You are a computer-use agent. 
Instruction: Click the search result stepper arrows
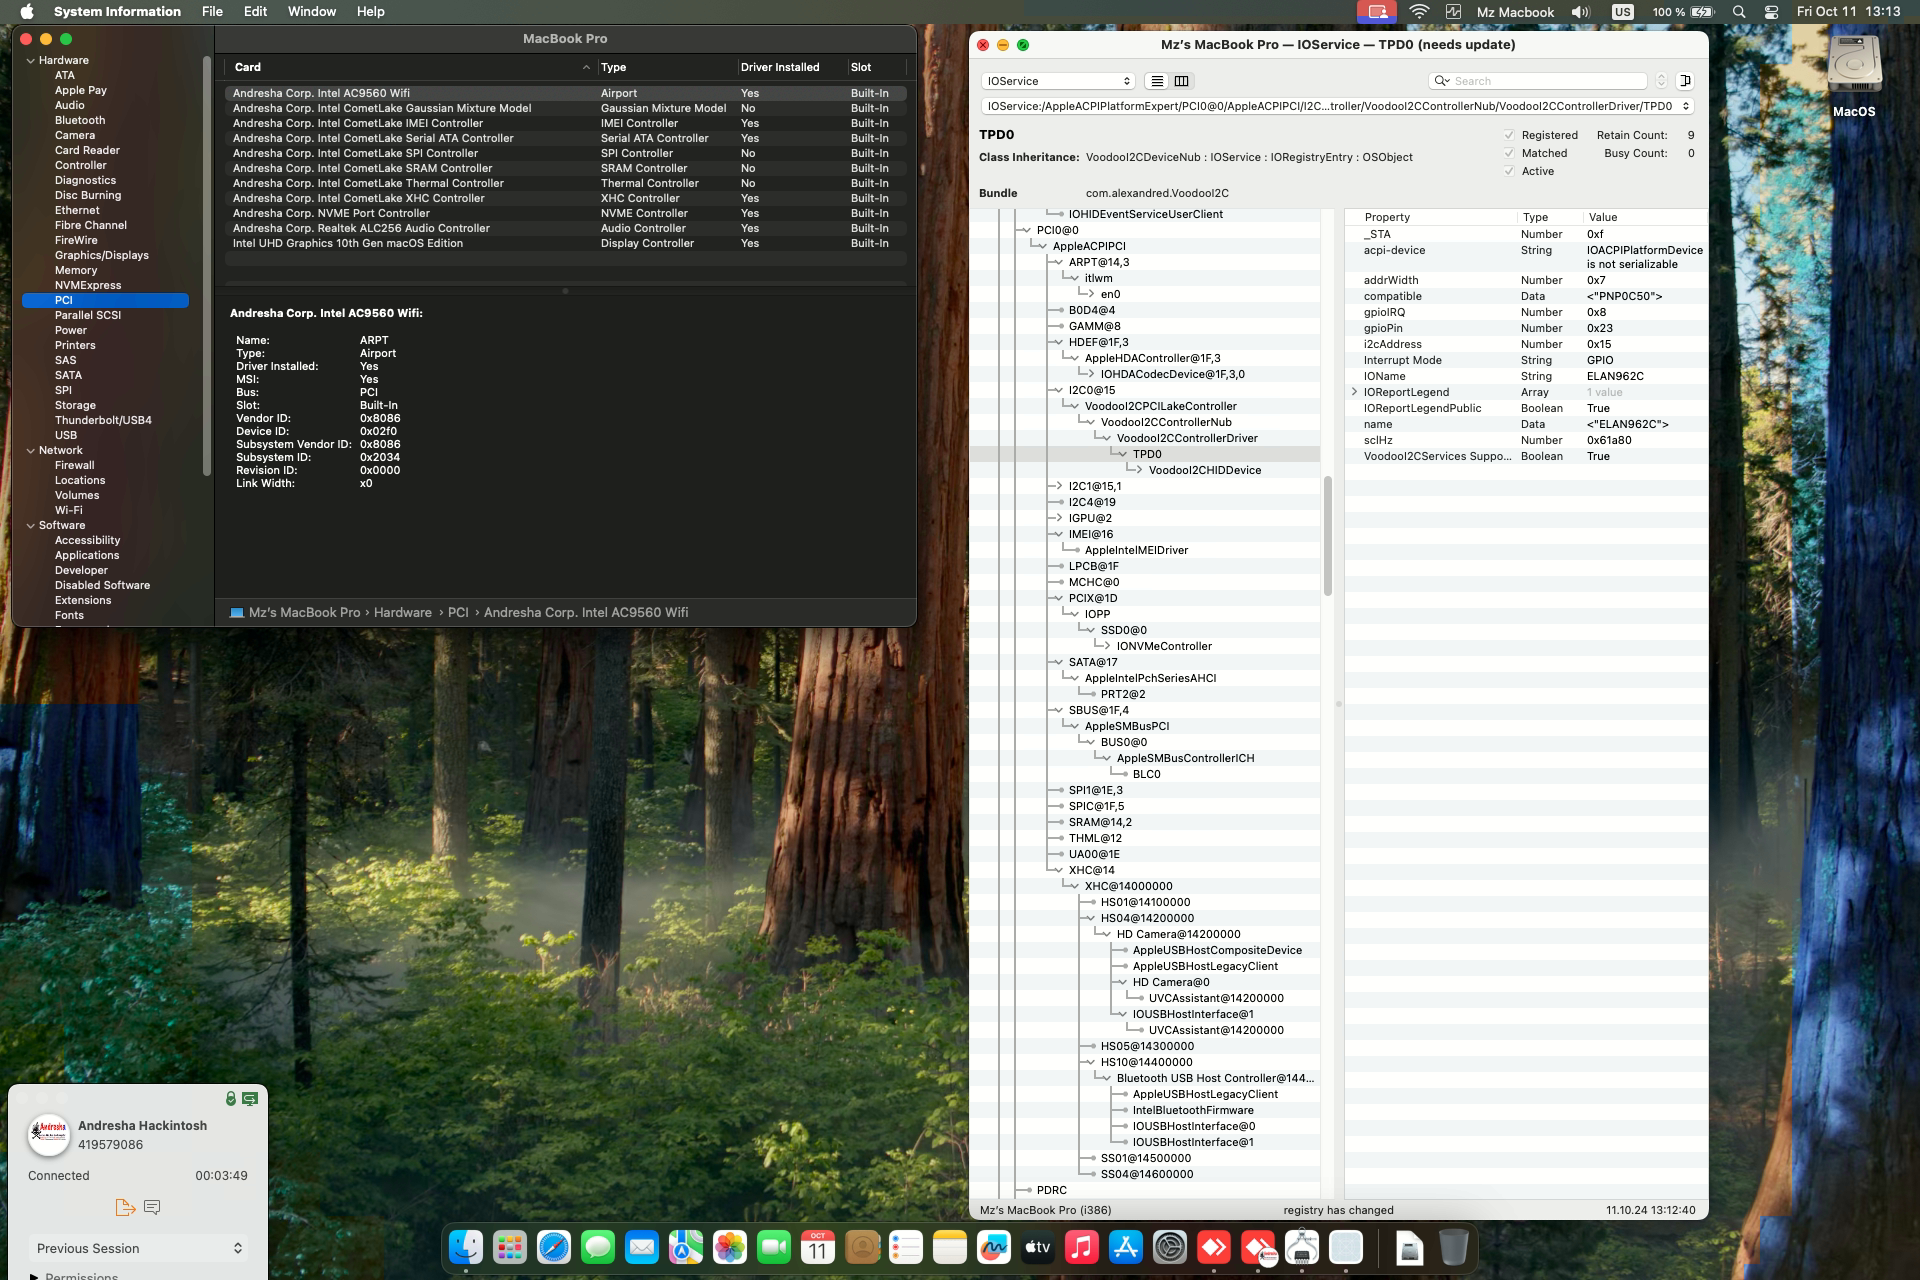pyautogui.click(x=1661, y=81)
